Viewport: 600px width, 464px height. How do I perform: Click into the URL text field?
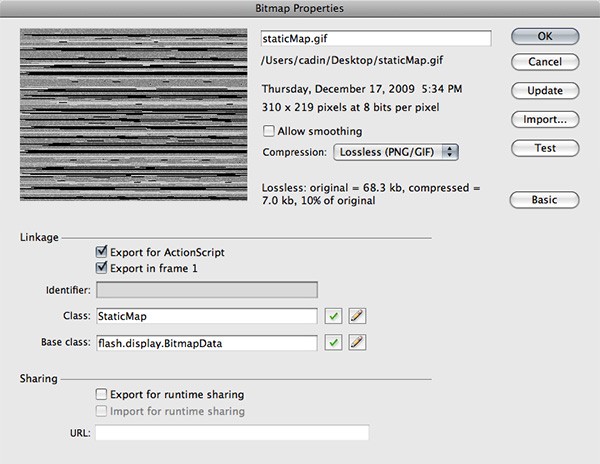coord(232,433)
